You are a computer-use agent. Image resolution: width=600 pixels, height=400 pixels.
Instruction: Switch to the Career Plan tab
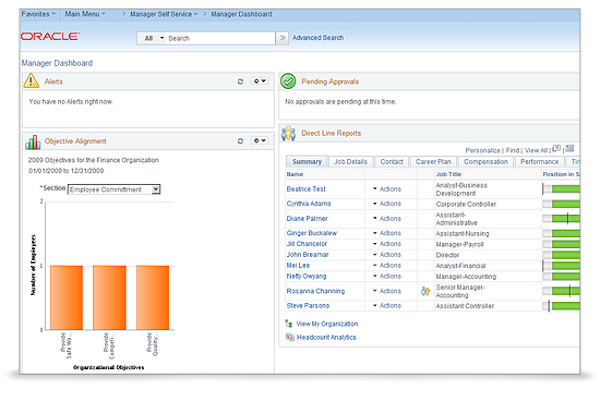pyautogui.click(x=433, y=161)
